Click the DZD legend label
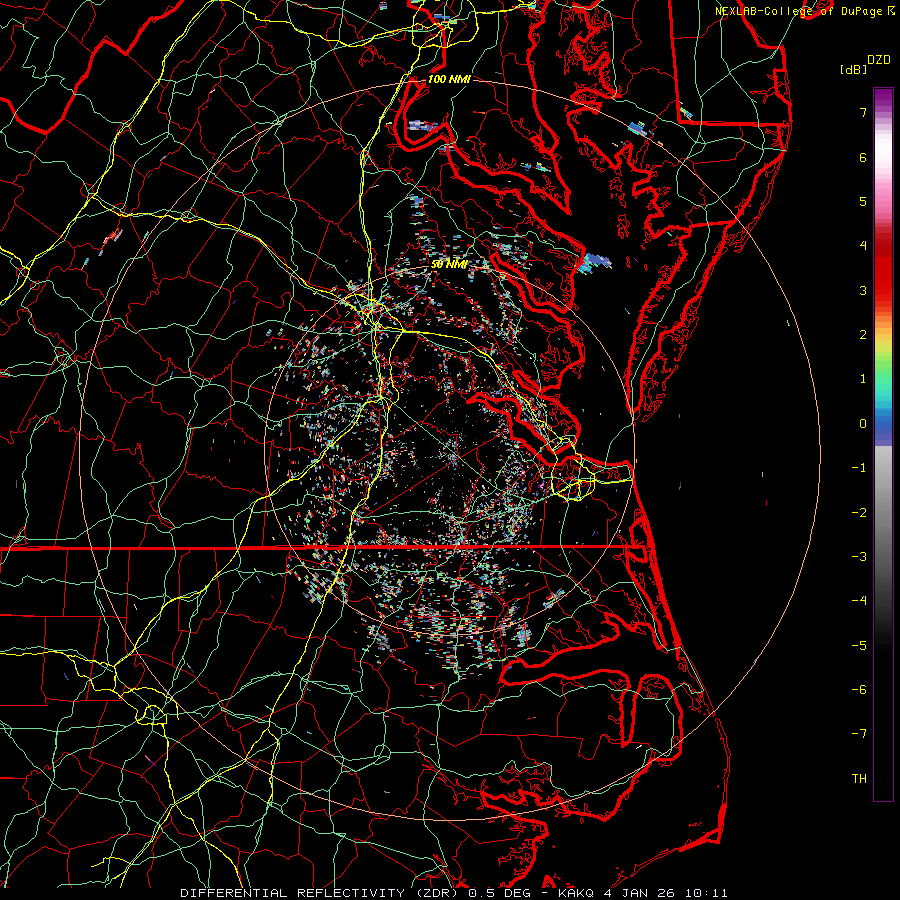This screenshot has height=900, width=900. (879, 59)
